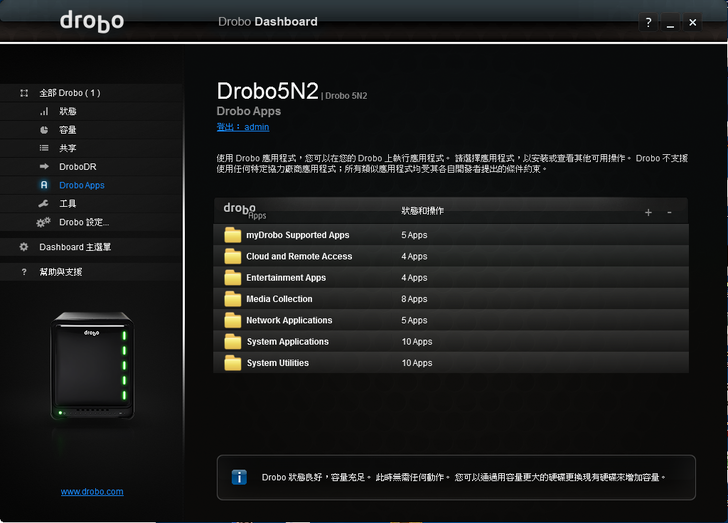Image resolution: width=728 pixels, height=523 pixels.
Task: Click the blue info icon in status message
Action: tap(239, 477)
